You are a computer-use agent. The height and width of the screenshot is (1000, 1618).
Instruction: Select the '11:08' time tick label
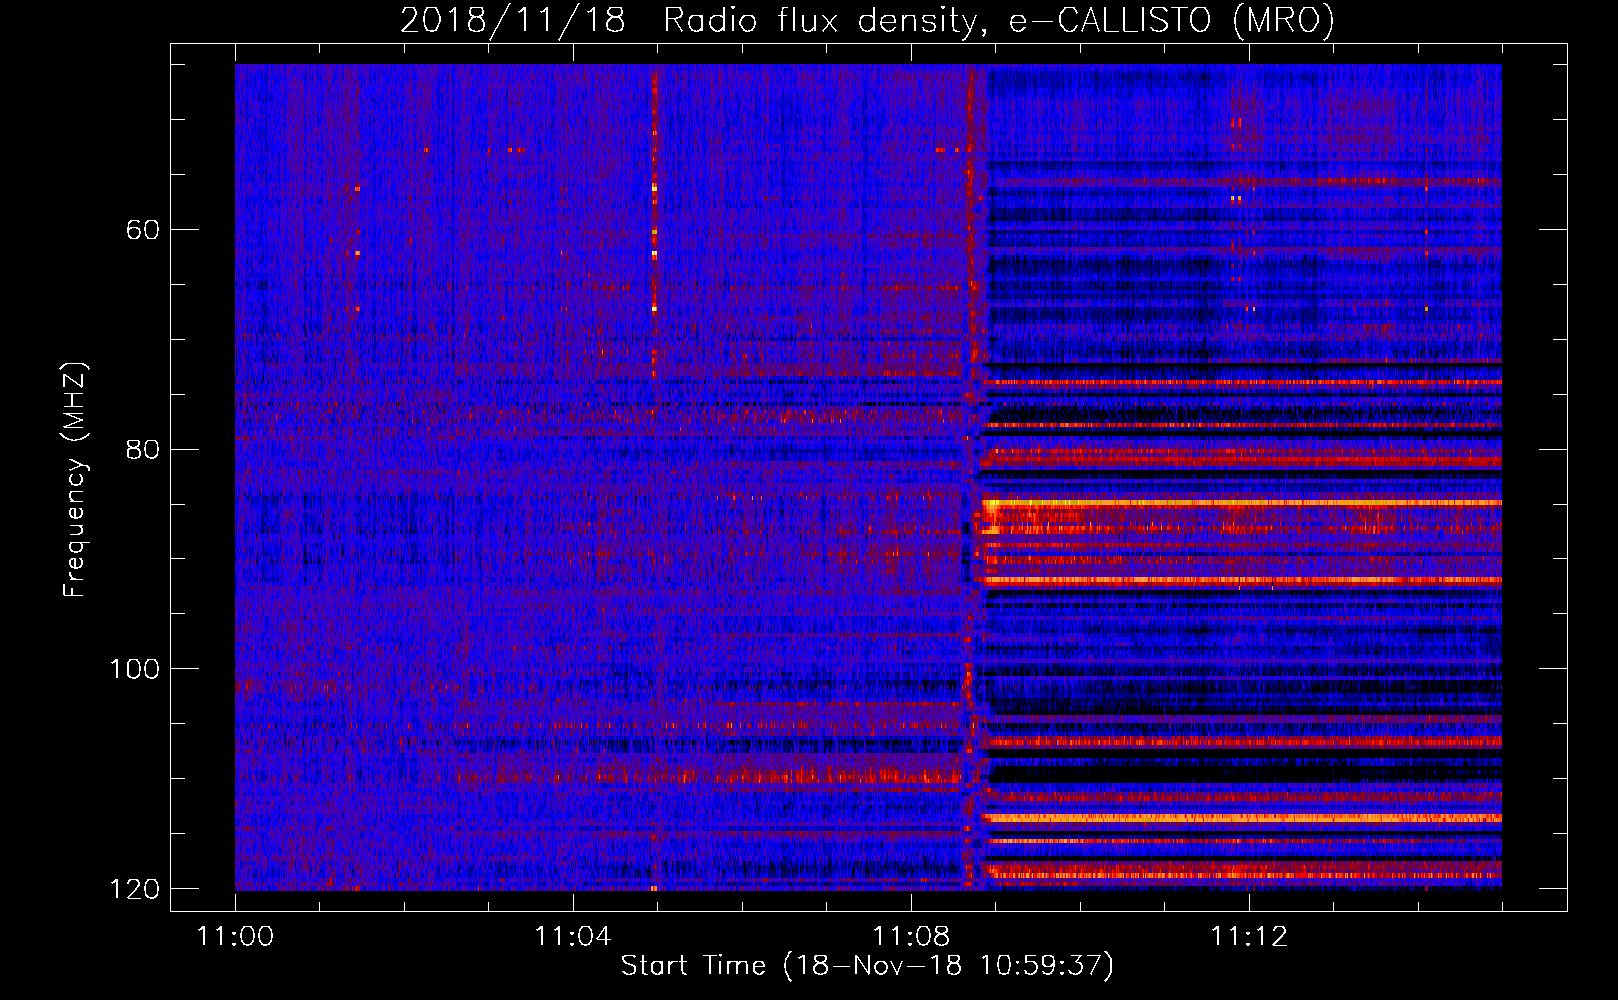[x=911, y=937]
